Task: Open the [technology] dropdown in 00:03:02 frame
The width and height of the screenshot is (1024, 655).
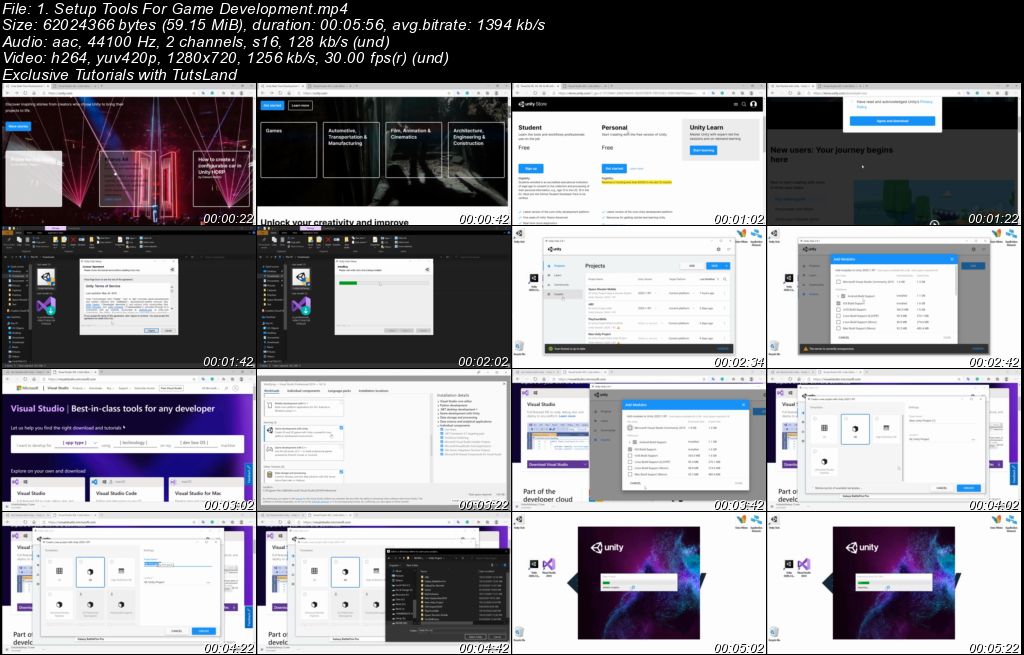Action: pyautogui.click(x=133, y=443)
